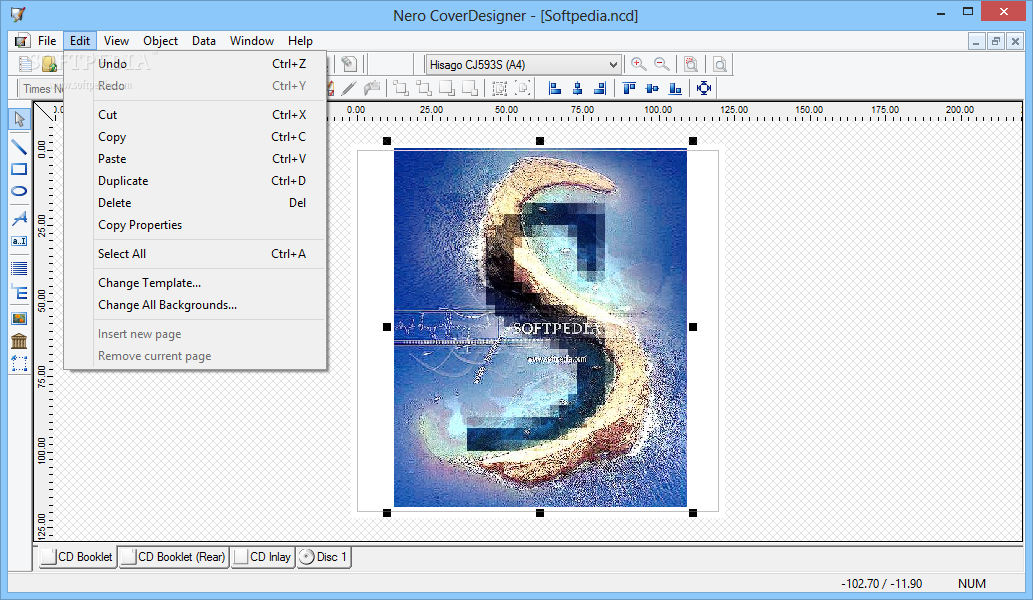This screenshot has width=1033, height=600.
Task: Align selected objects to the right
Action: (600, 88)
